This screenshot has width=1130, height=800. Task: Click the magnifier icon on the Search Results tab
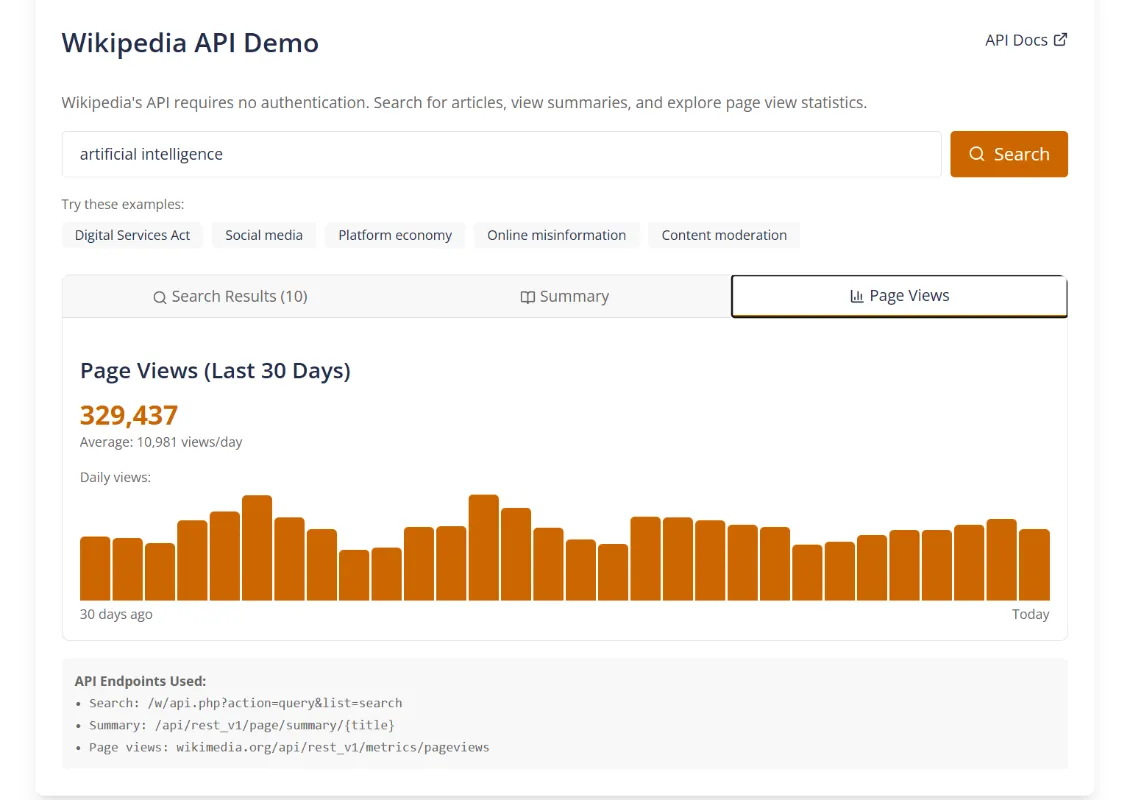pos(160,297)
